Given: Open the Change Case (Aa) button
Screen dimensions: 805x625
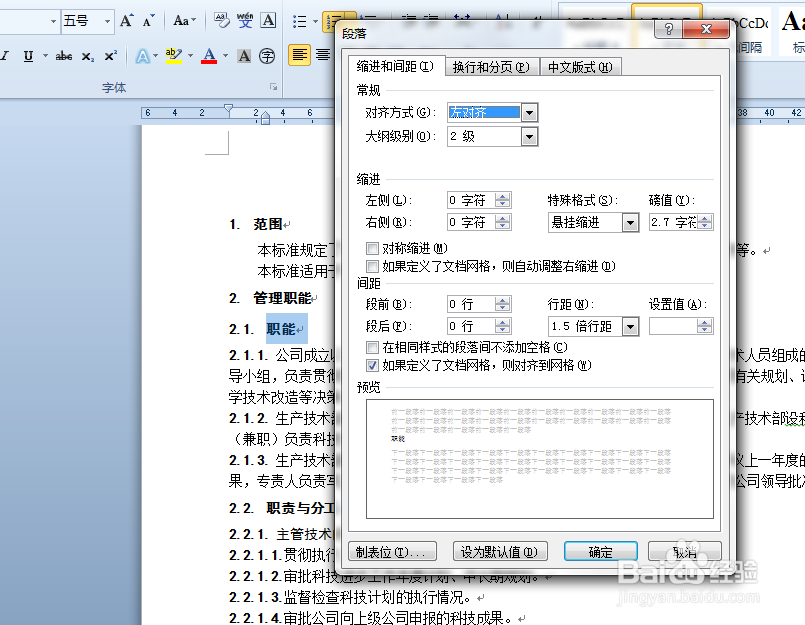Looking at the screenshot, I should pyautogui.click(x=184, y=21).
